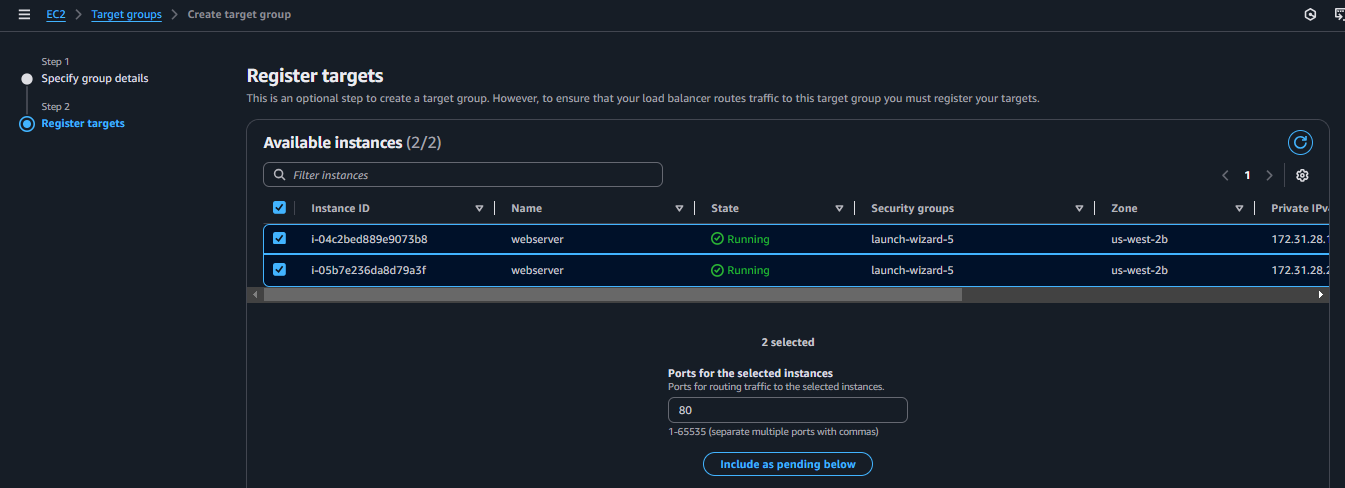
Task: Sort by Name column arrow
Action: point(679,208)
